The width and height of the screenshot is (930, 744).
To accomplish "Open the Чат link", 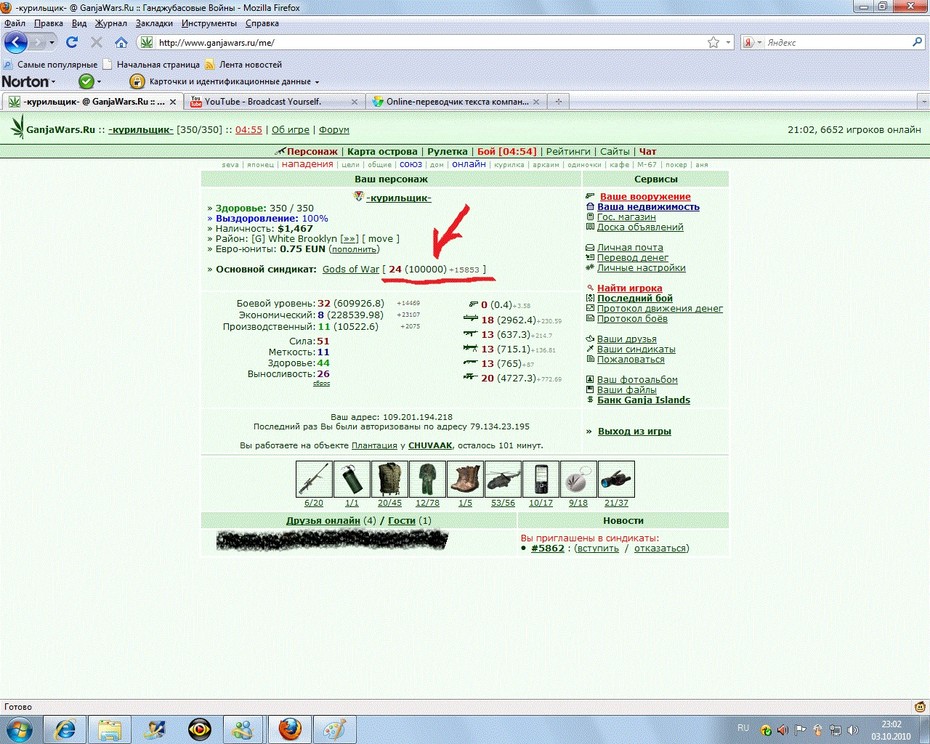I will click(648, 151).
